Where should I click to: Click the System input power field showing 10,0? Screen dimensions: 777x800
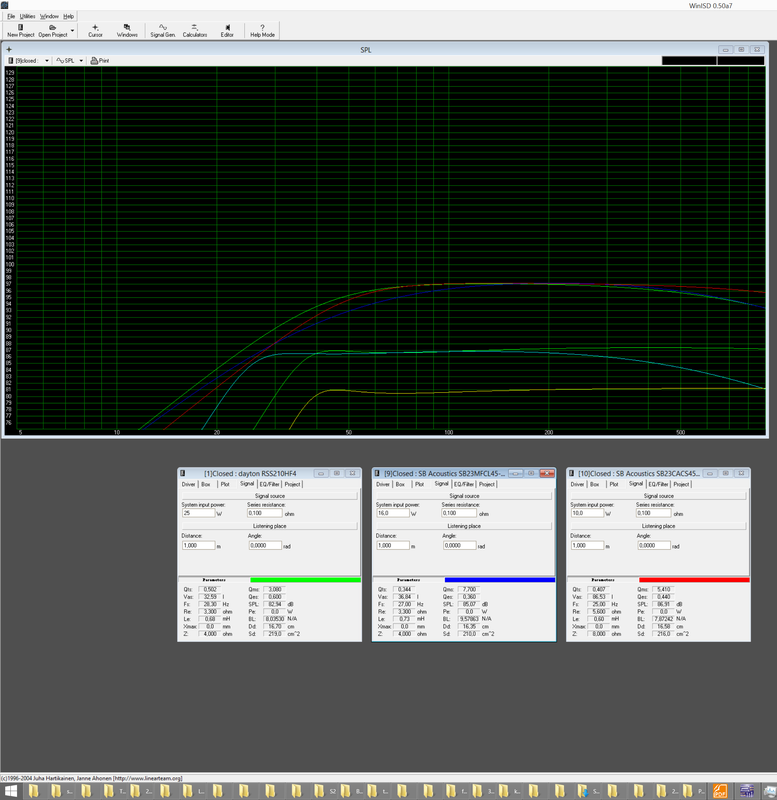(x=587, y=513)
